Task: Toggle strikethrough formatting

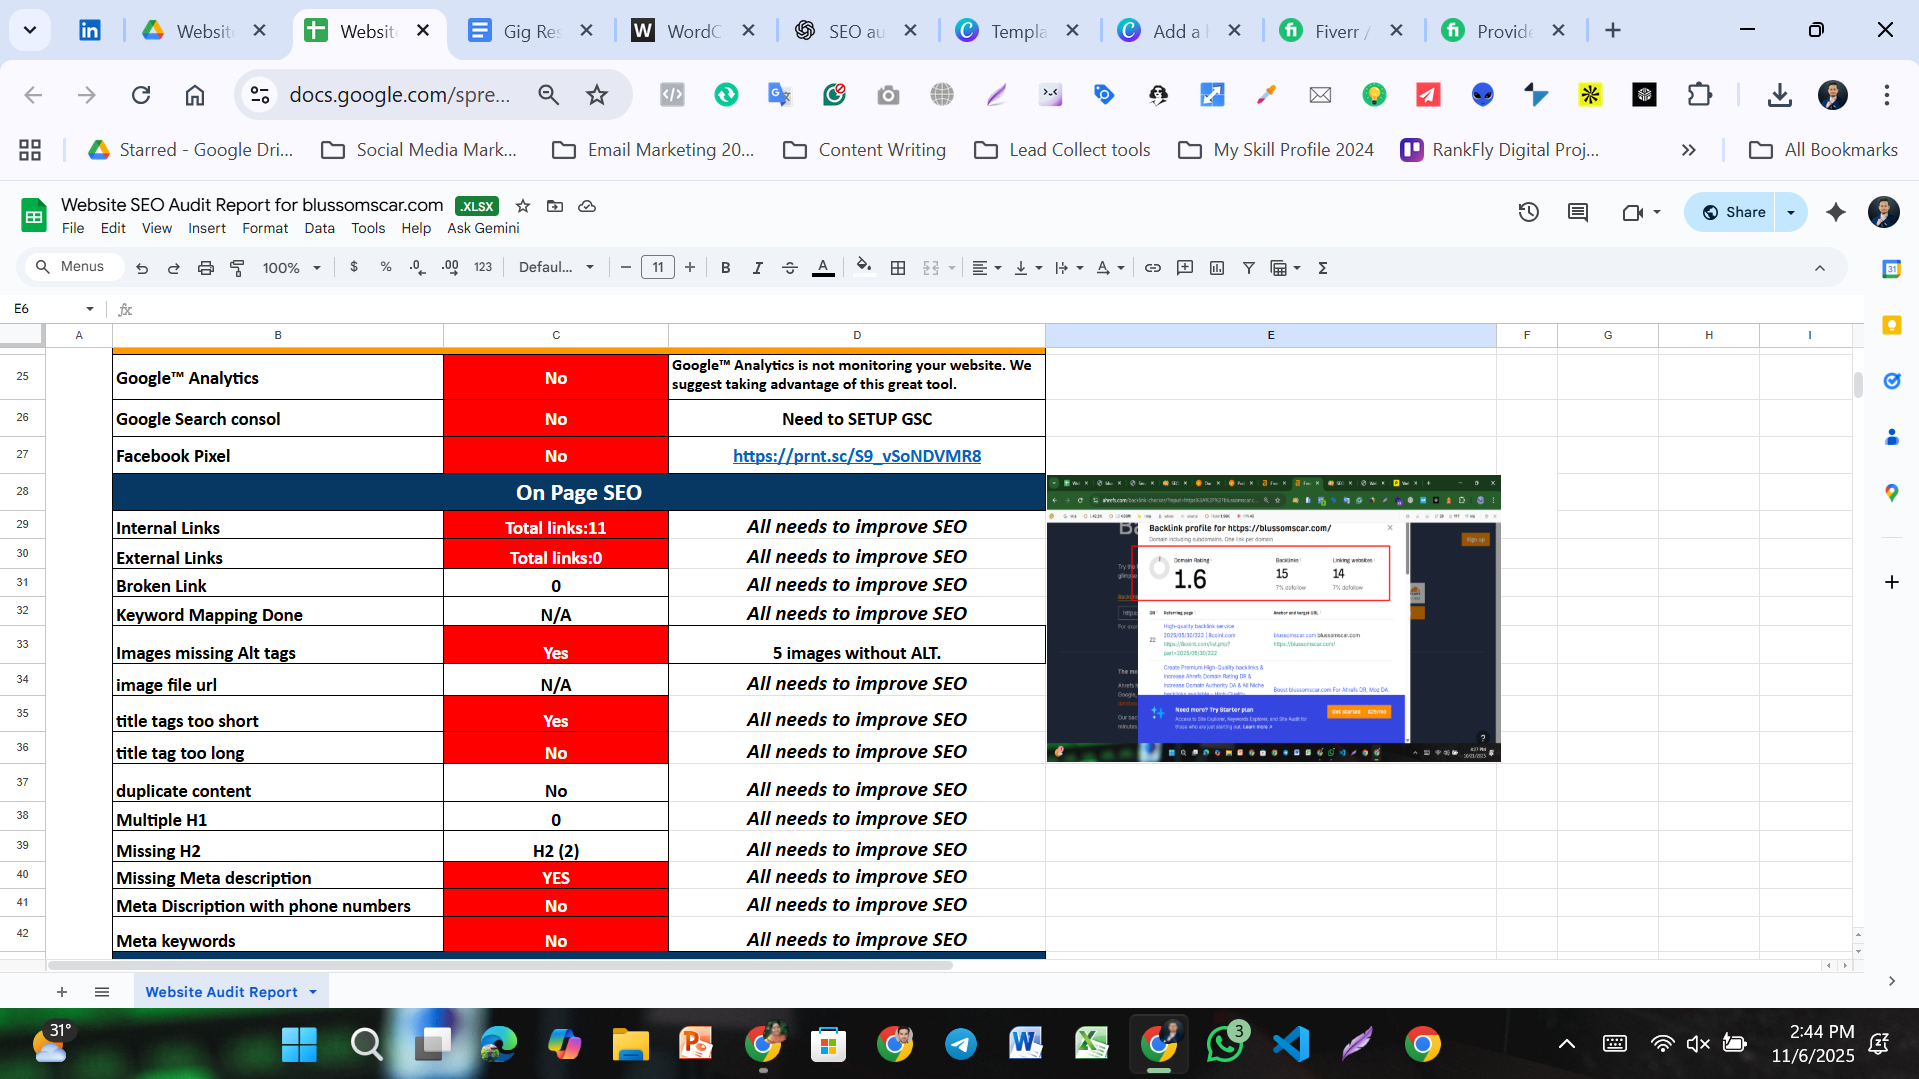Action: coord(790,267)
